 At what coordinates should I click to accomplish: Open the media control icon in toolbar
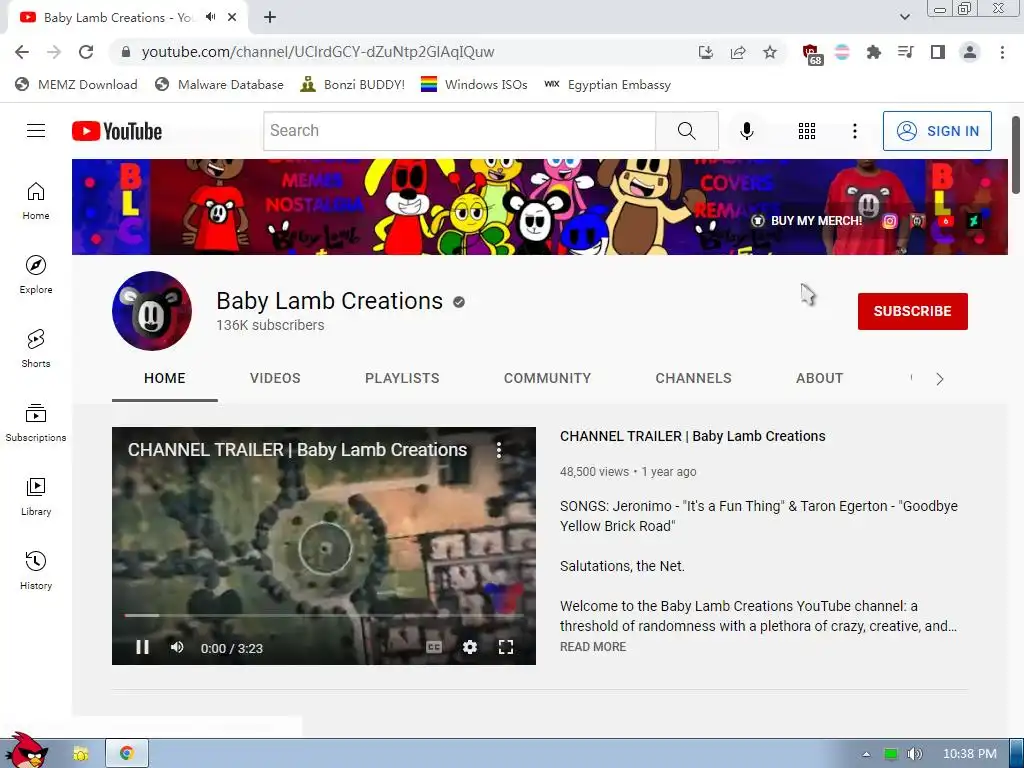click(x=905, y=52)
